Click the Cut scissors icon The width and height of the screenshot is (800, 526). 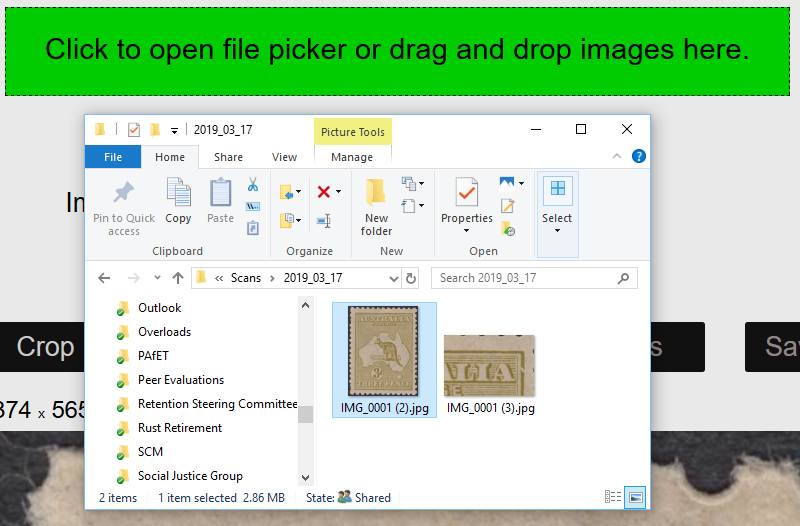coord(253,184)
